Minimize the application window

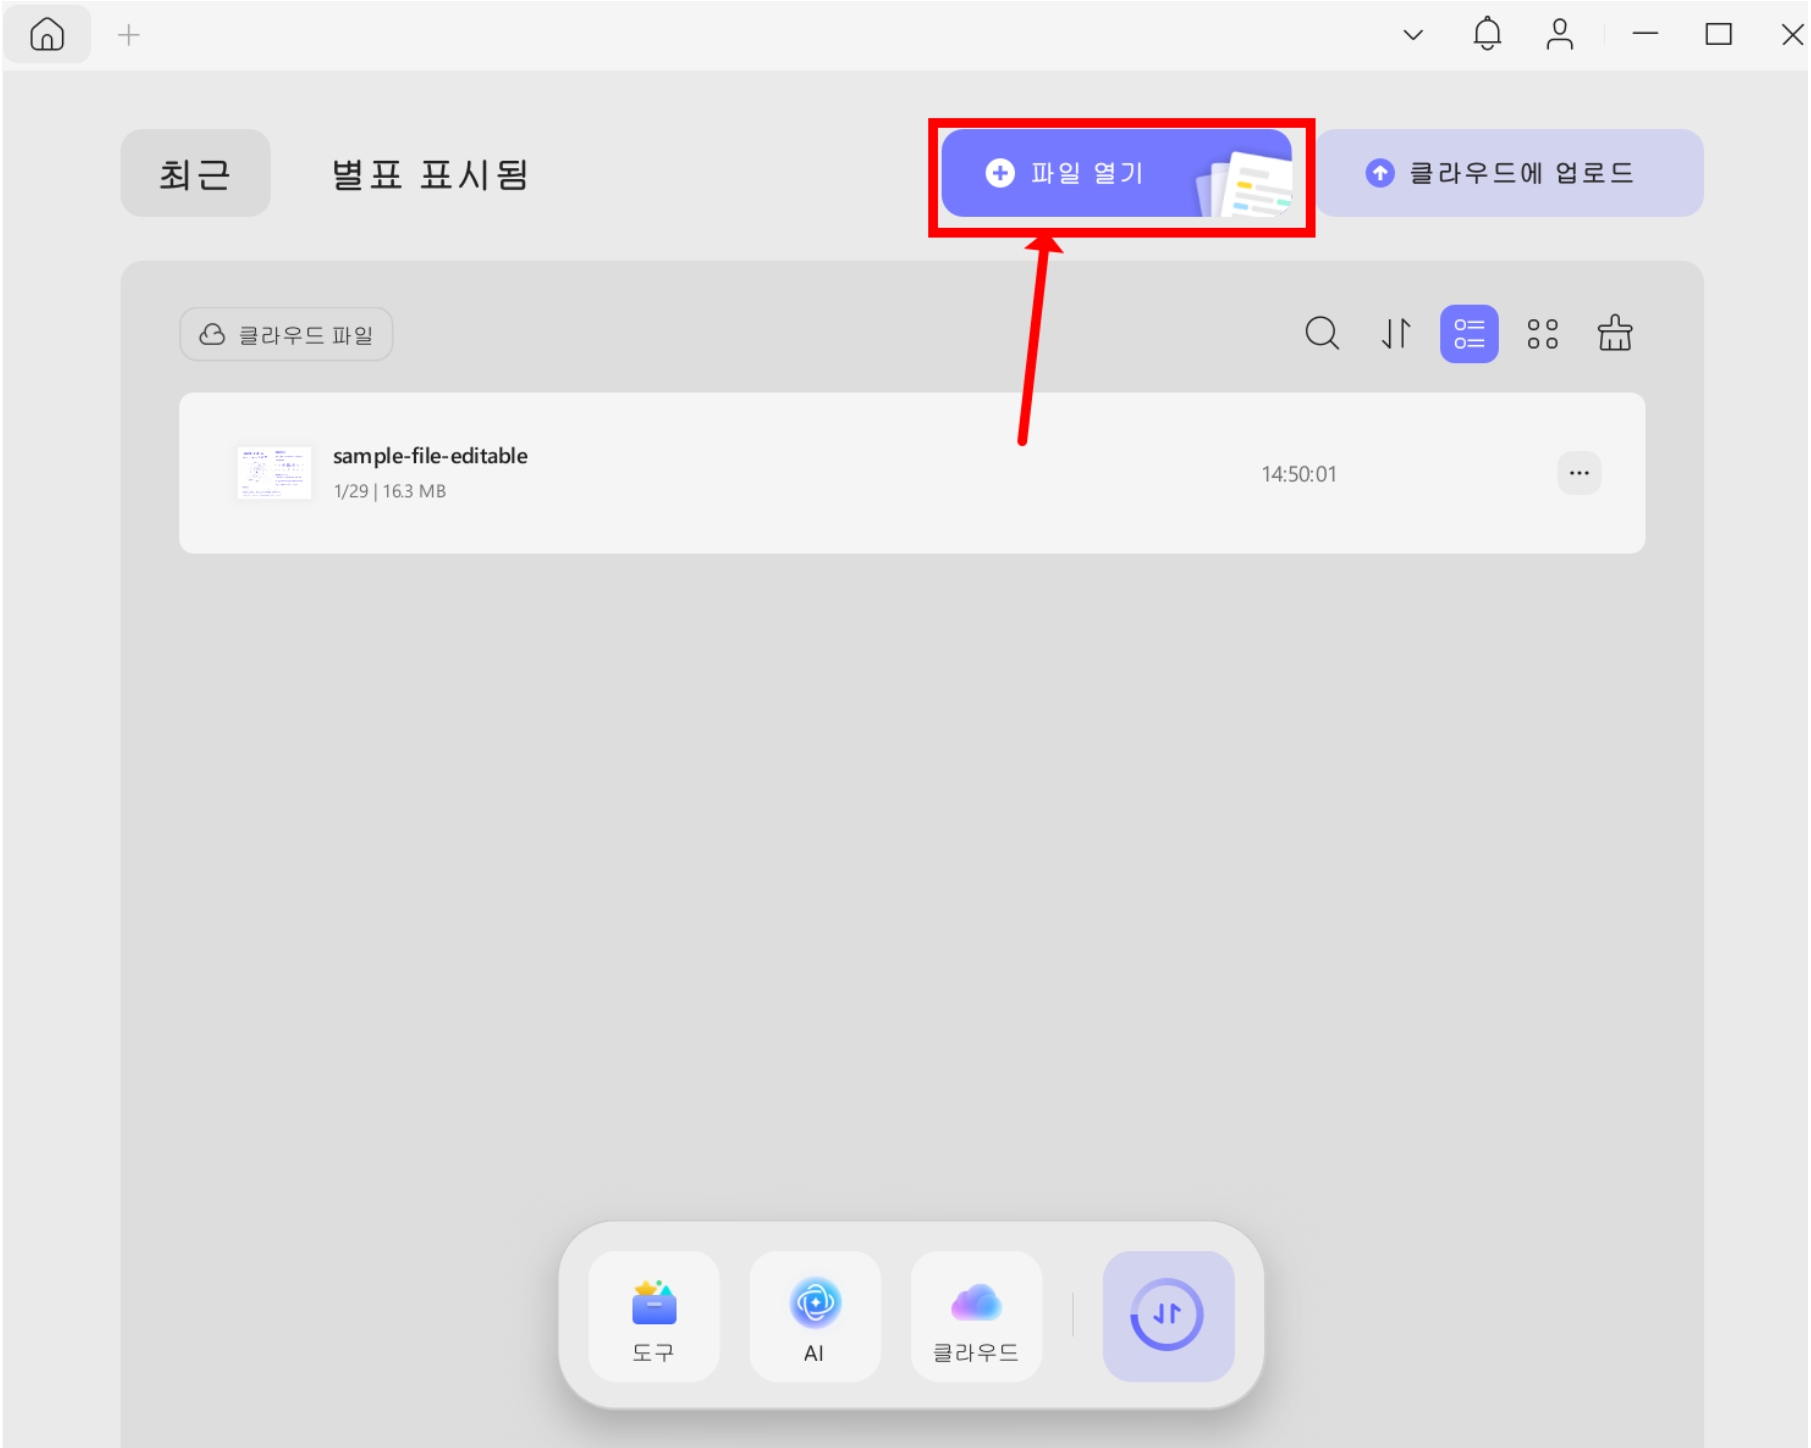(1645, 35)
